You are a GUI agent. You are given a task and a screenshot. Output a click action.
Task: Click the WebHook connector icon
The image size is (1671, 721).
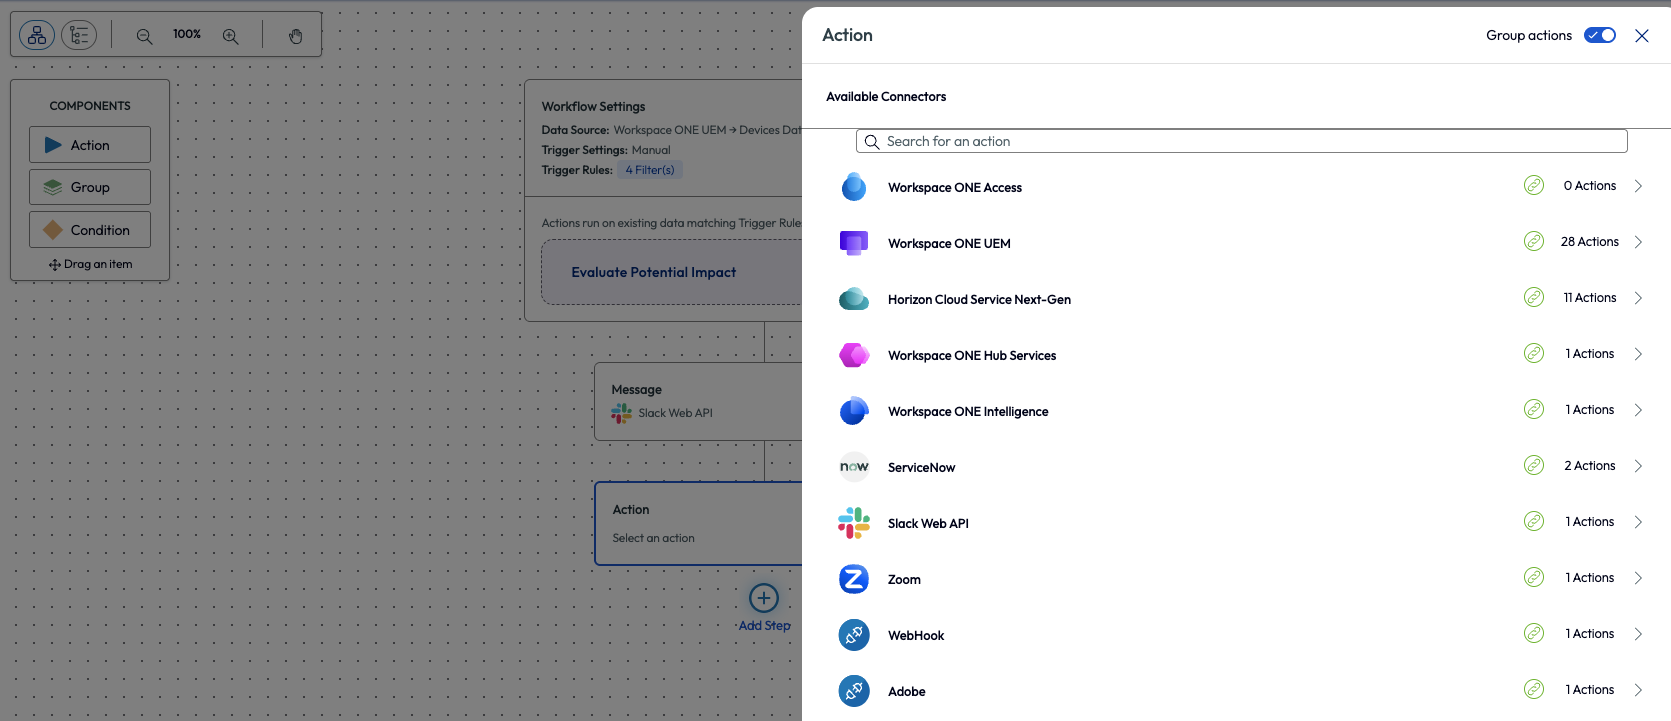pyautogui.click(x=854, y=635)
